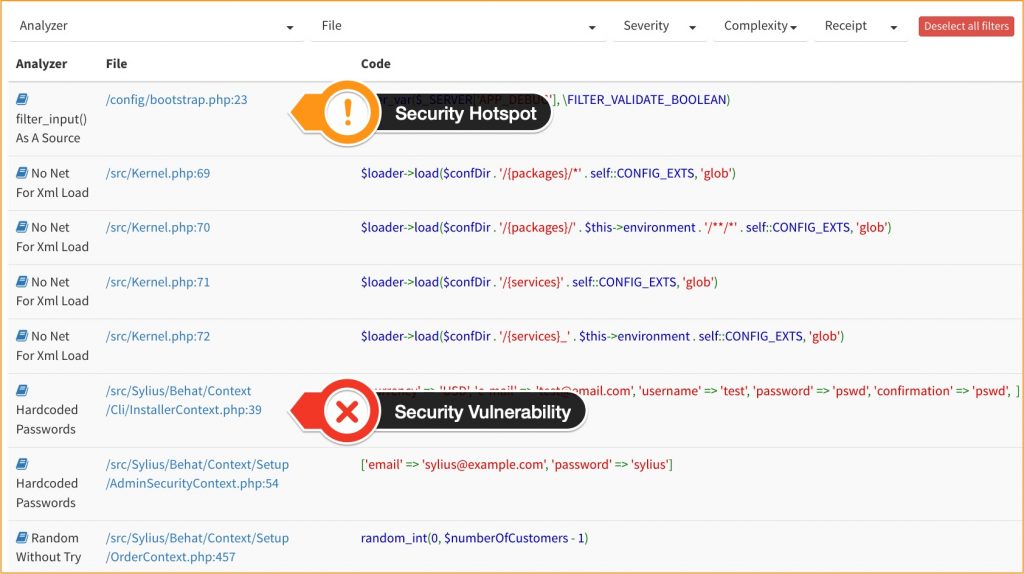This screenshot has width=1024, height=574.
Task: Click code with 'sylius@example.com' password
Action: pyautogui.click(x=517, y=464)
